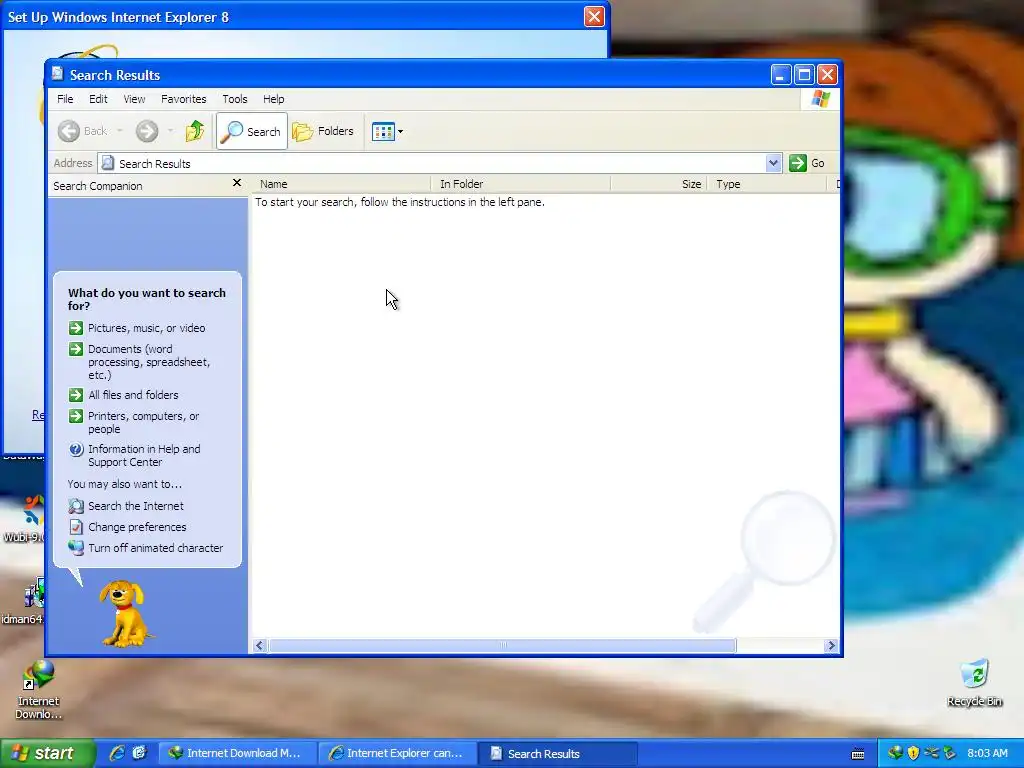Click the Forward arrow button
This screenshot has height=768, width=1024.
click(147, 131)
